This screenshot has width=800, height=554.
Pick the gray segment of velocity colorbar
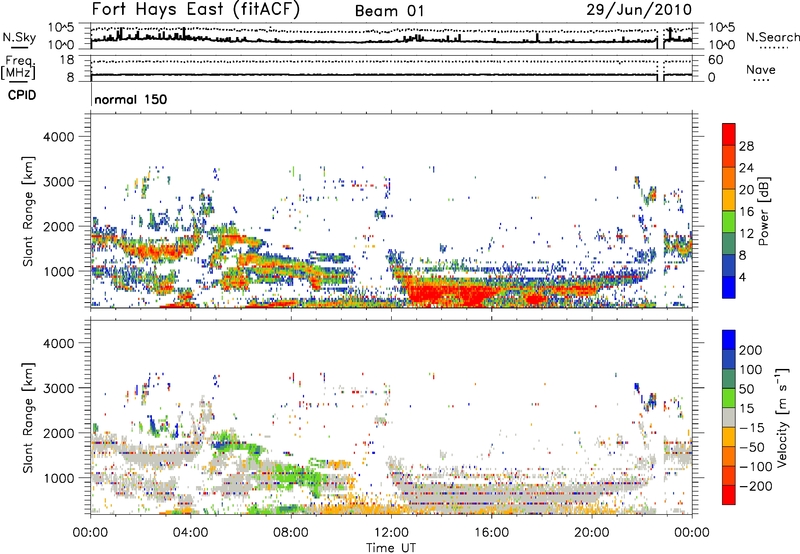pyautogui.click(x=729, y=418)
